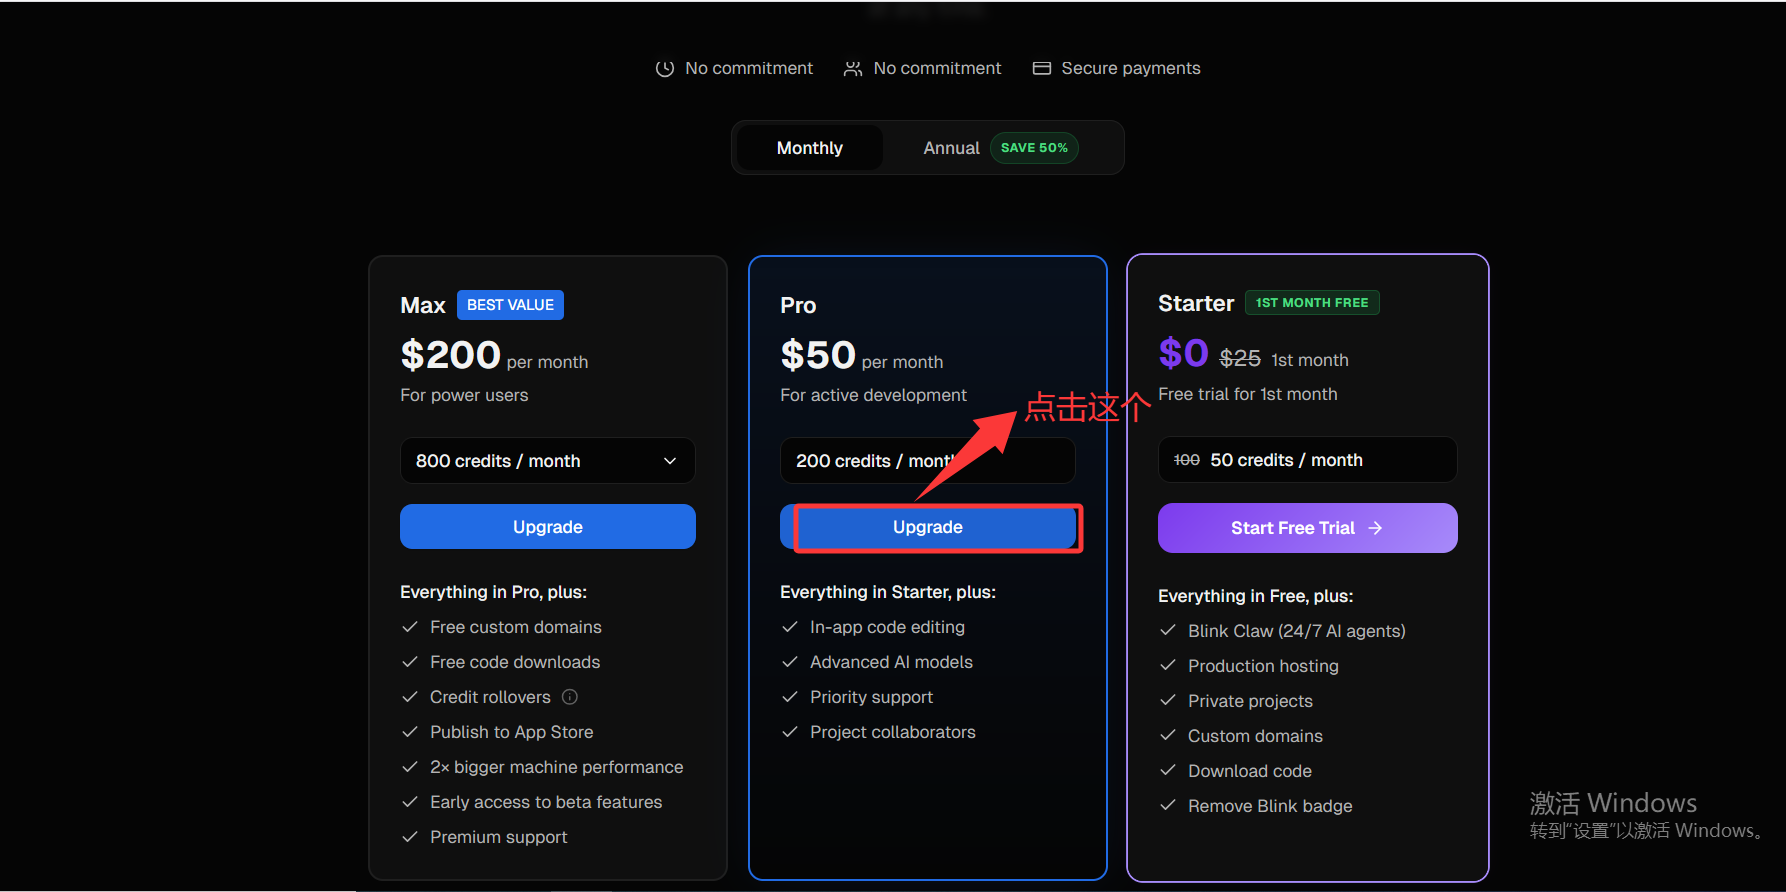Click 'Free code downloads' feature text
Viewport: 1786px width, 892px height.
(515, 662)
